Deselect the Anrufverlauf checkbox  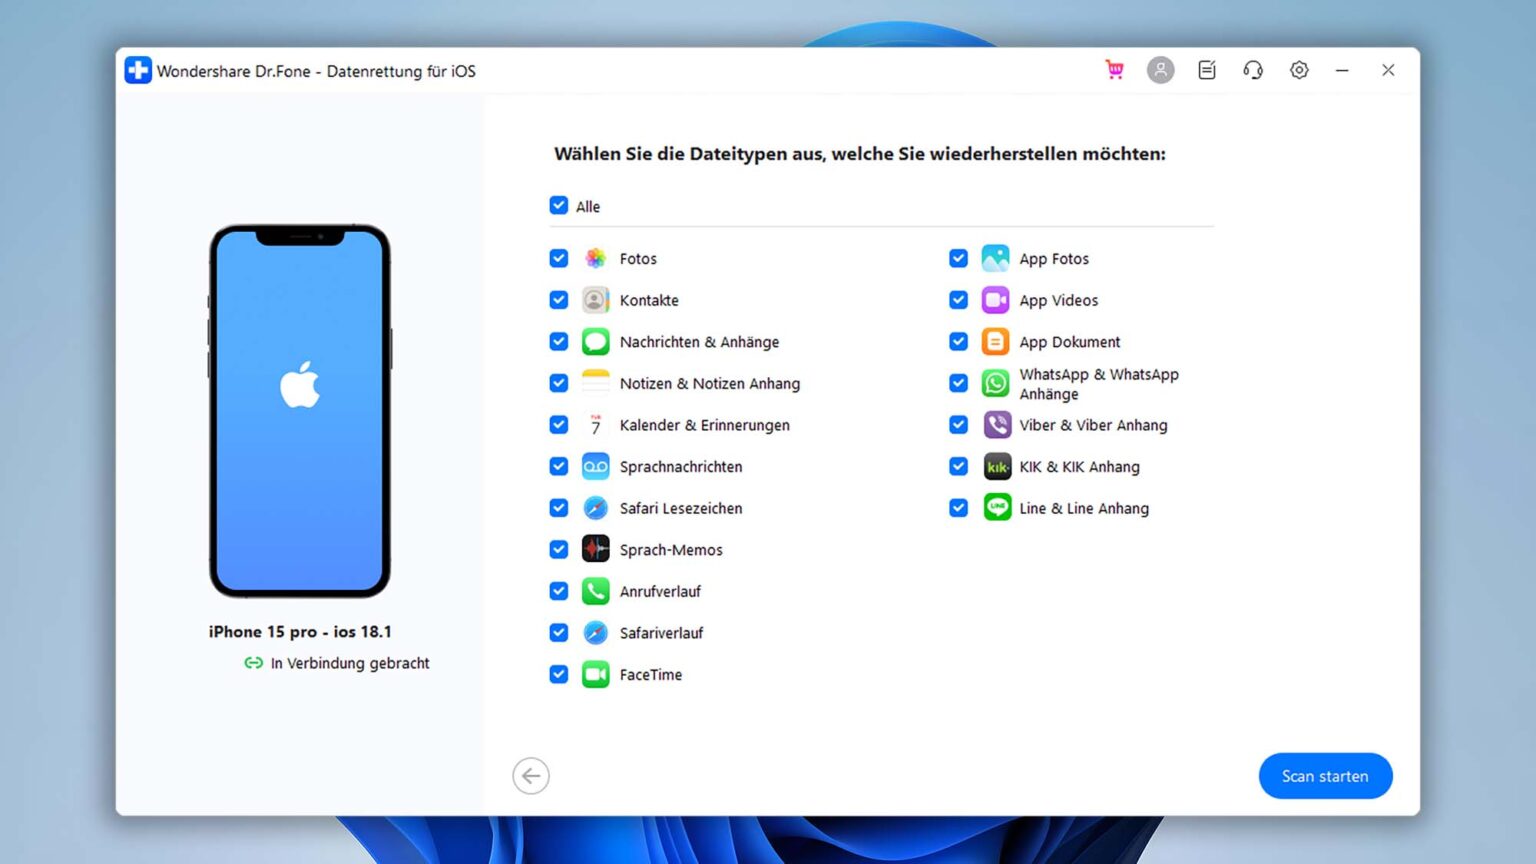click(559, 591)
